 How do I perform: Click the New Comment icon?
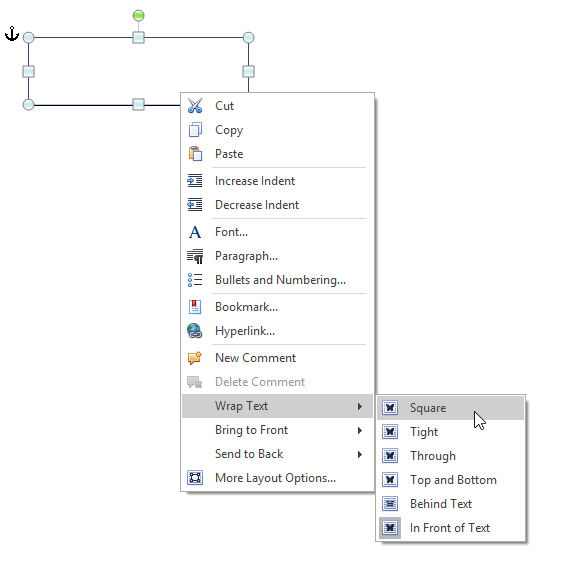point(195,358)
